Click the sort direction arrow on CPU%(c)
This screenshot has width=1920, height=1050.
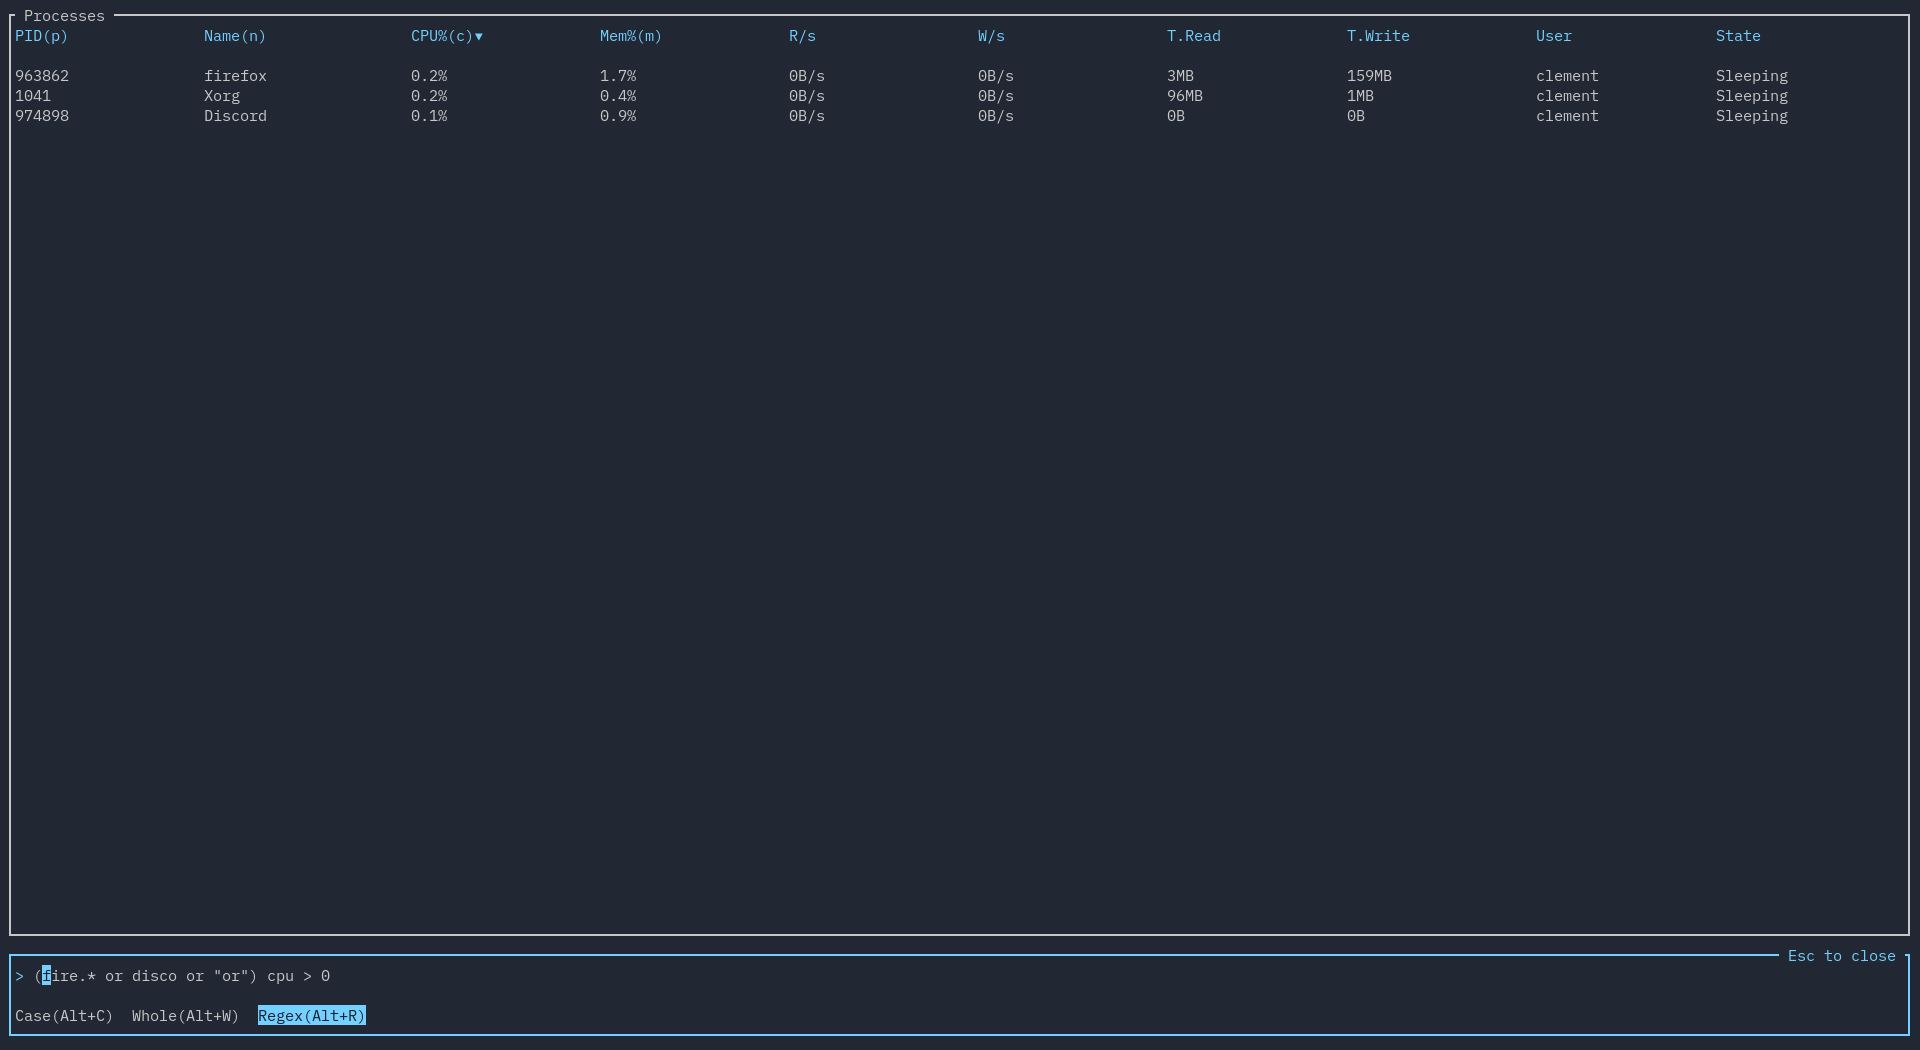[478, 36]
